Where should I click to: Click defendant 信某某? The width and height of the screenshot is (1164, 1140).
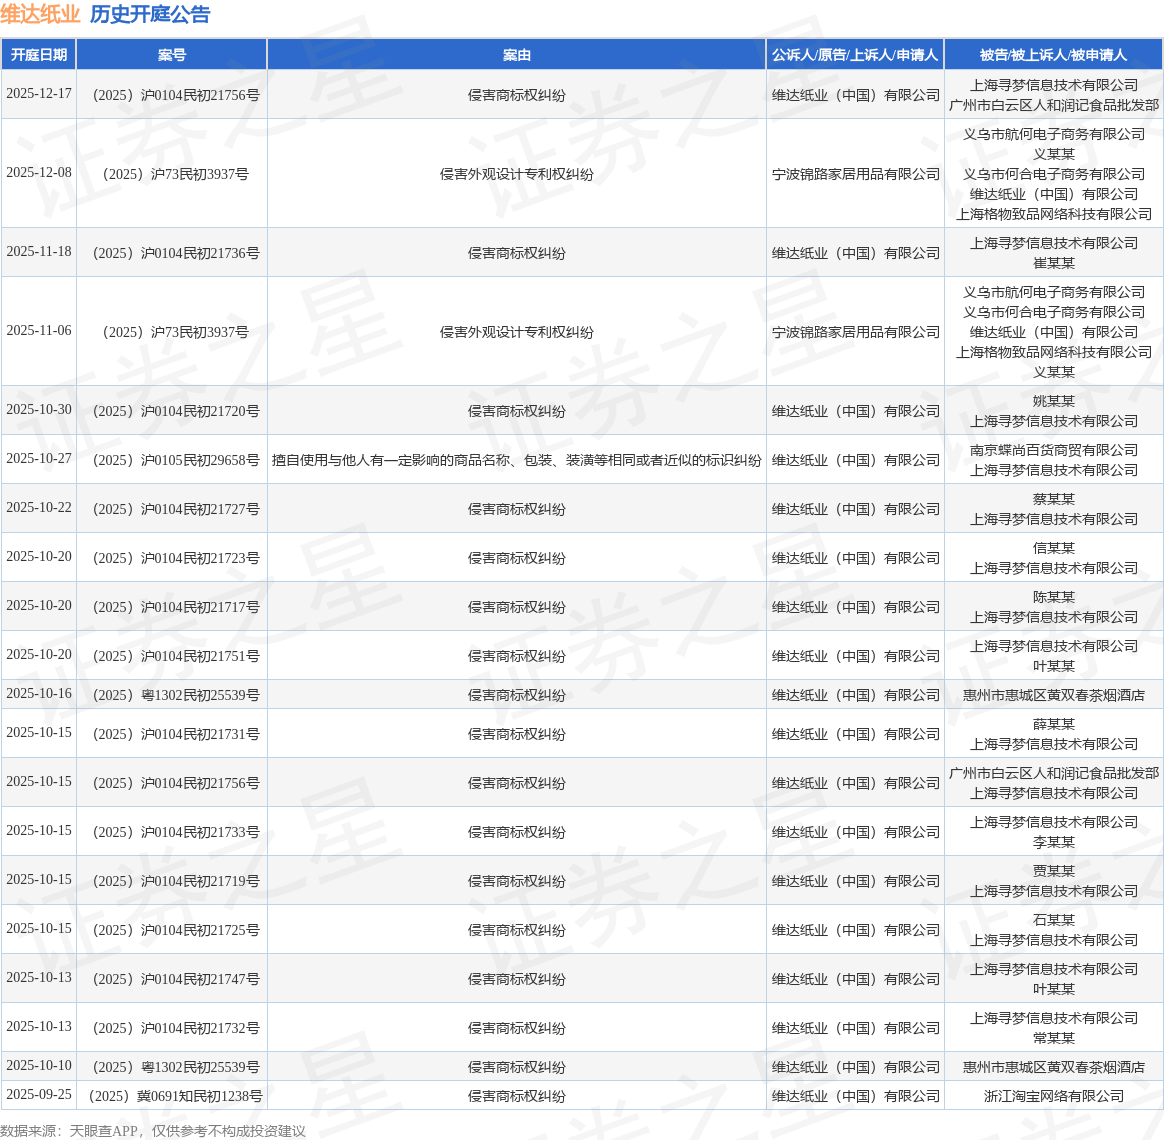point(1053,548)
